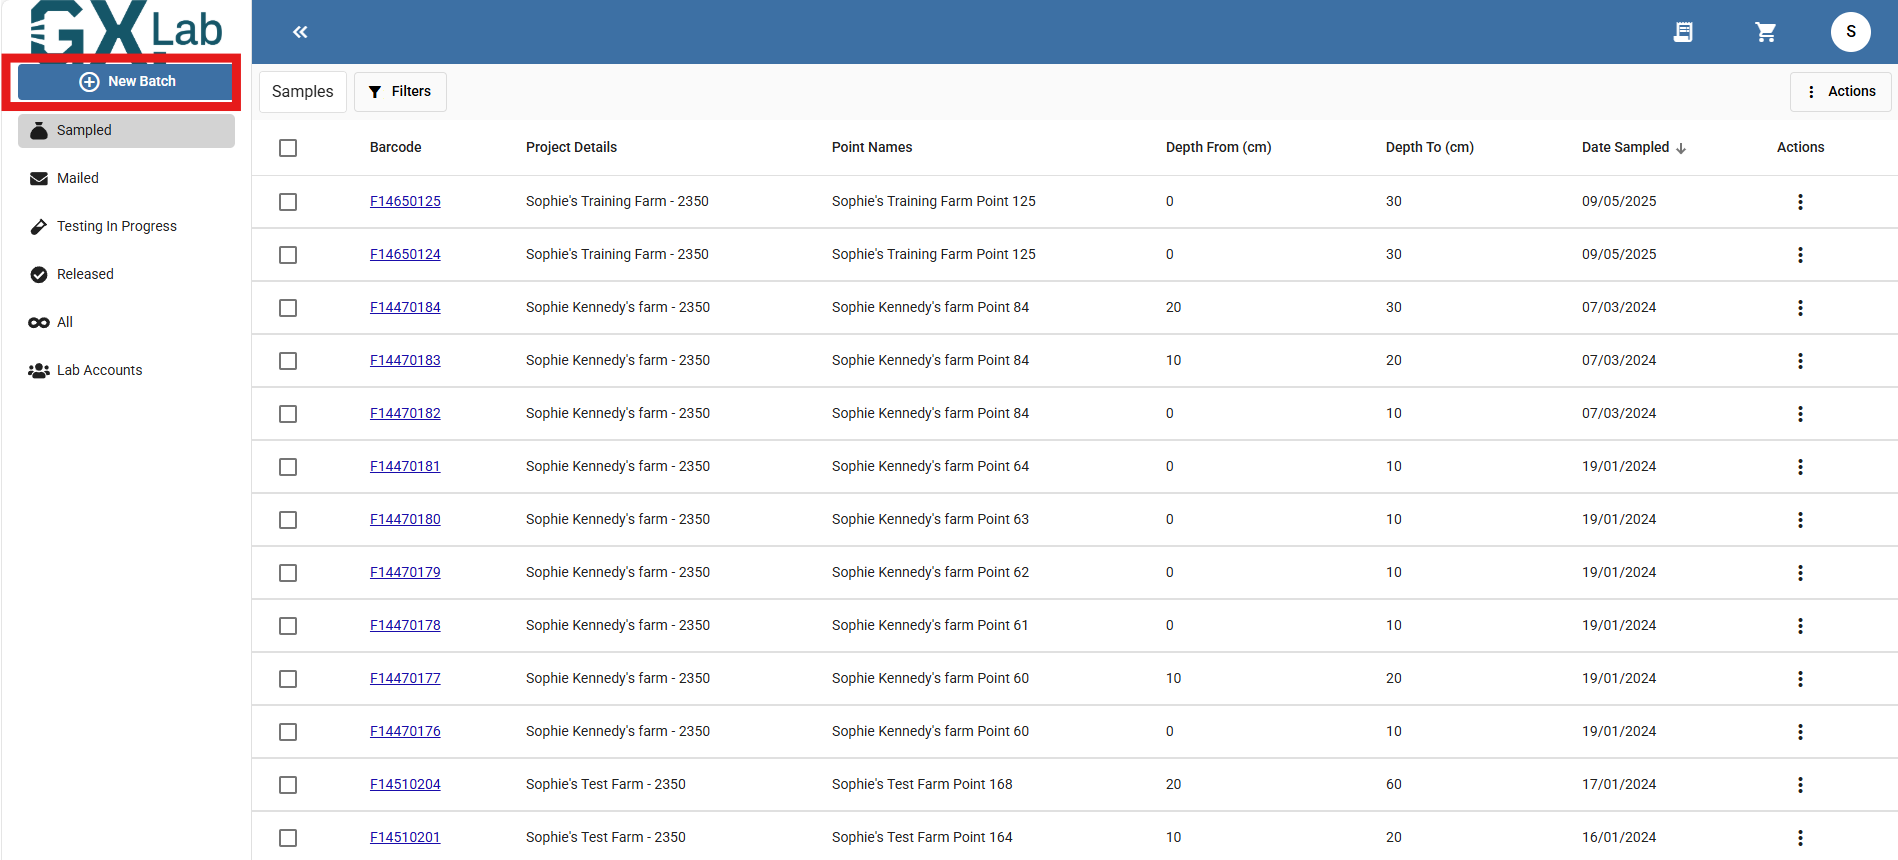Click the Samples tab label
Viewport: 1898px width, 860px height.
pyautogui.click(x=302, y=91)
